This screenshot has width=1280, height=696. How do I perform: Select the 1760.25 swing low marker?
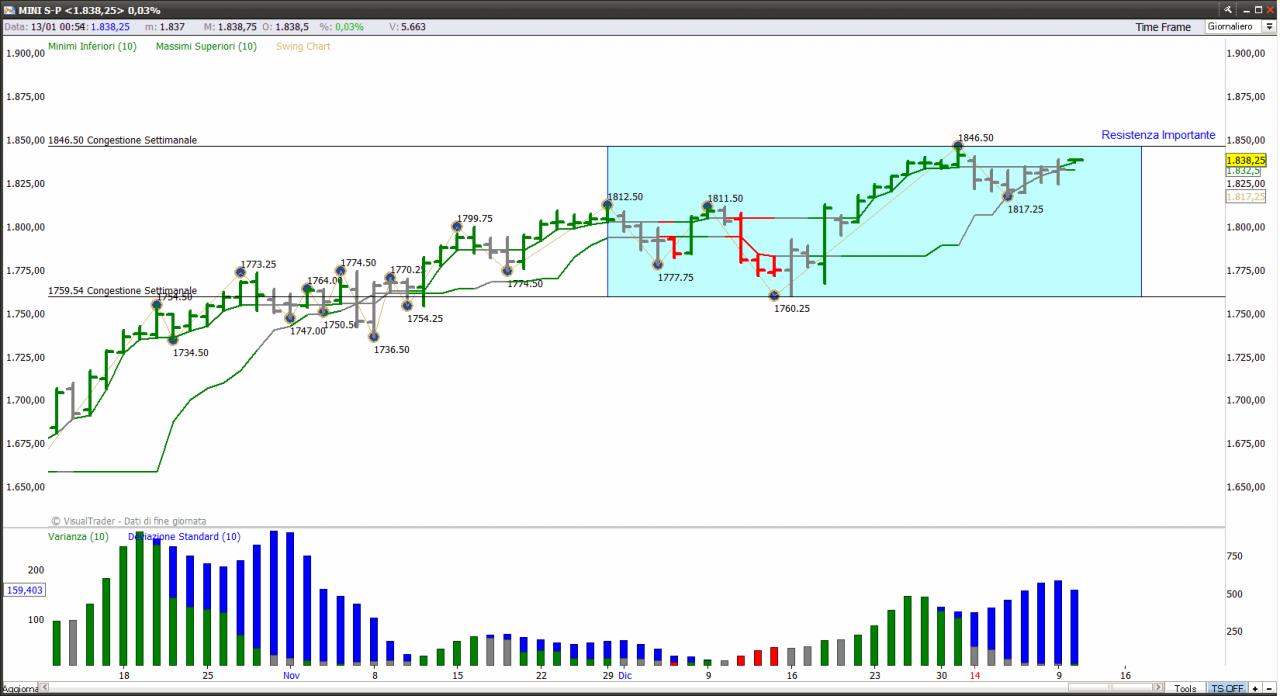pos(774,296)
